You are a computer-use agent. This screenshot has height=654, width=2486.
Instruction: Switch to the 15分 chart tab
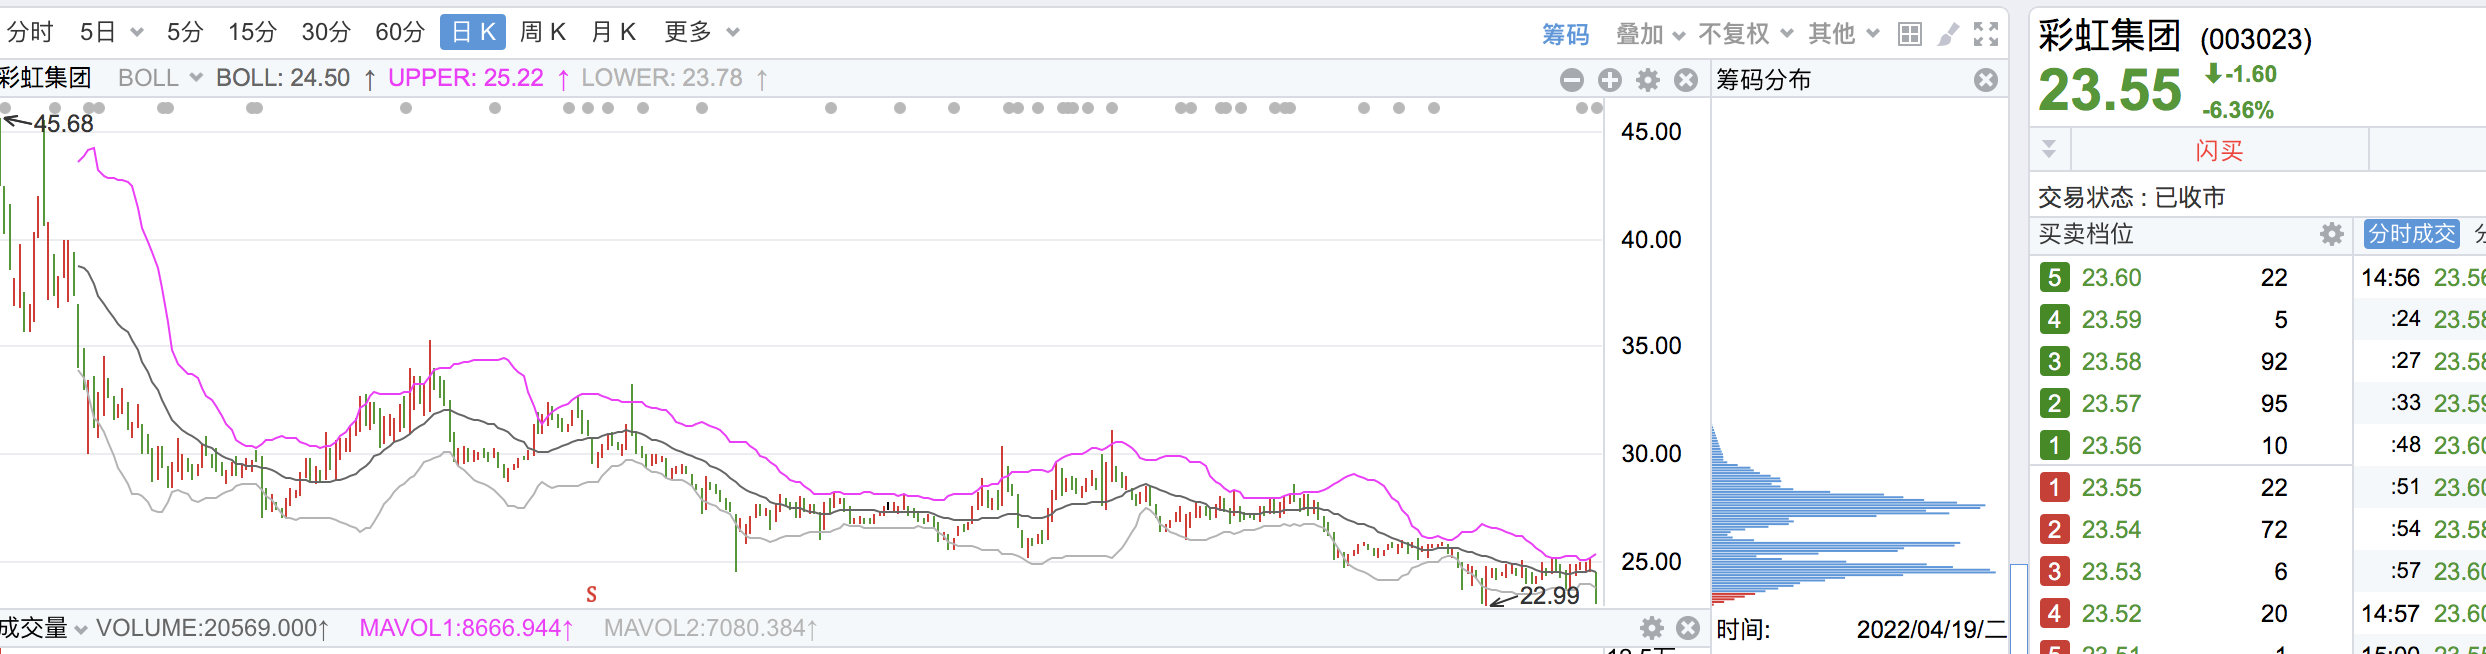pyautogui.click(x=252, y=32)
